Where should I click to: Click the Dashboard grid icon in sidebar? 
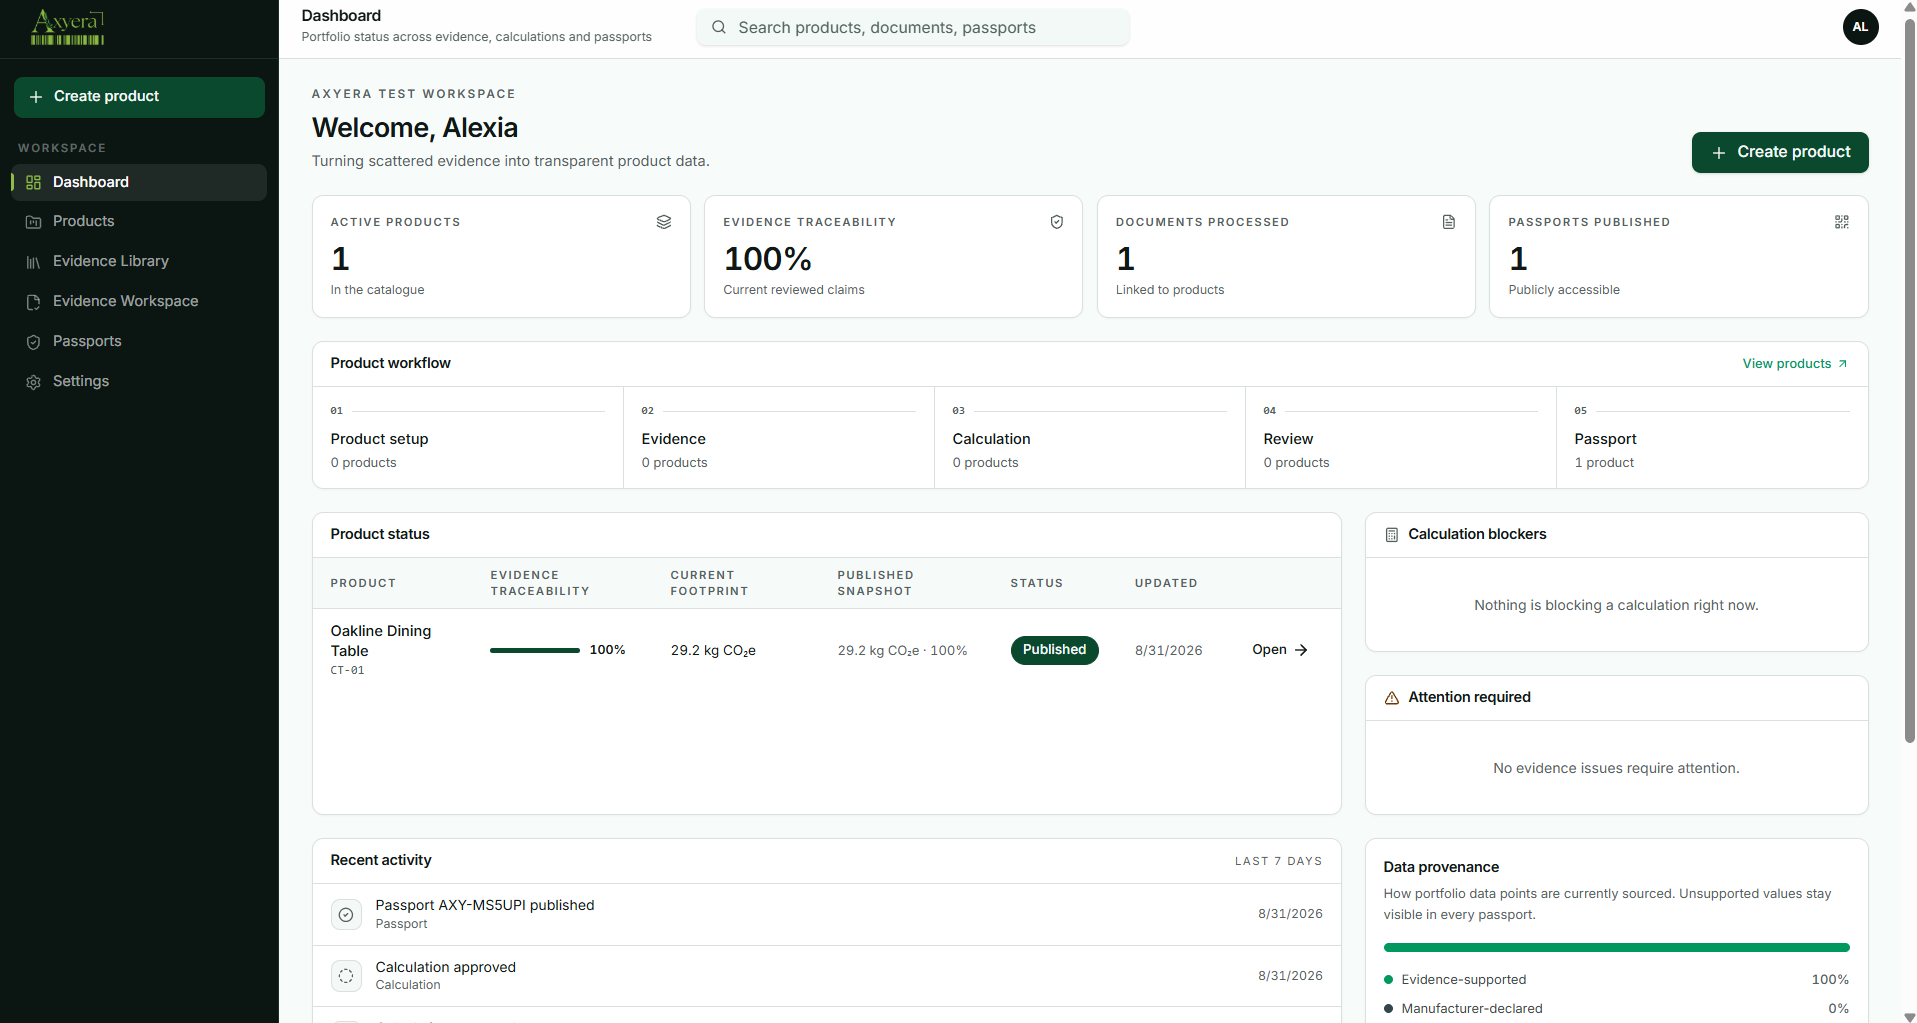coord(33,183)
